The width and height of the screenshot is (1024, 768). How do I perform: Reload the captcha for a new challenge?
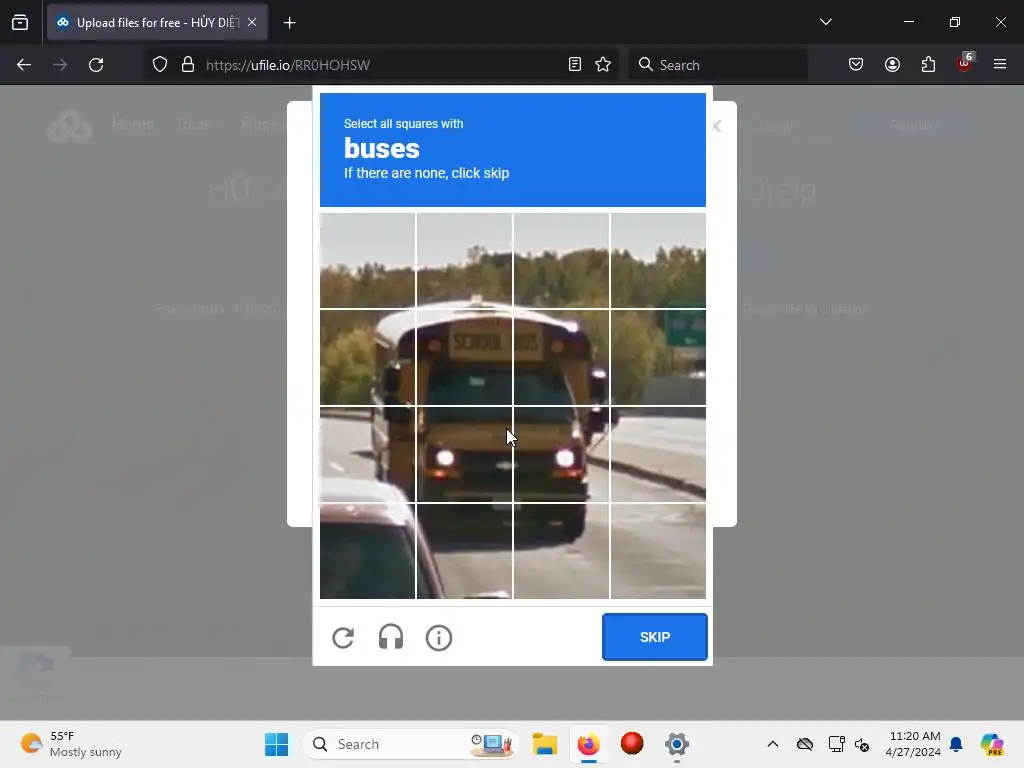coord(343,637)
